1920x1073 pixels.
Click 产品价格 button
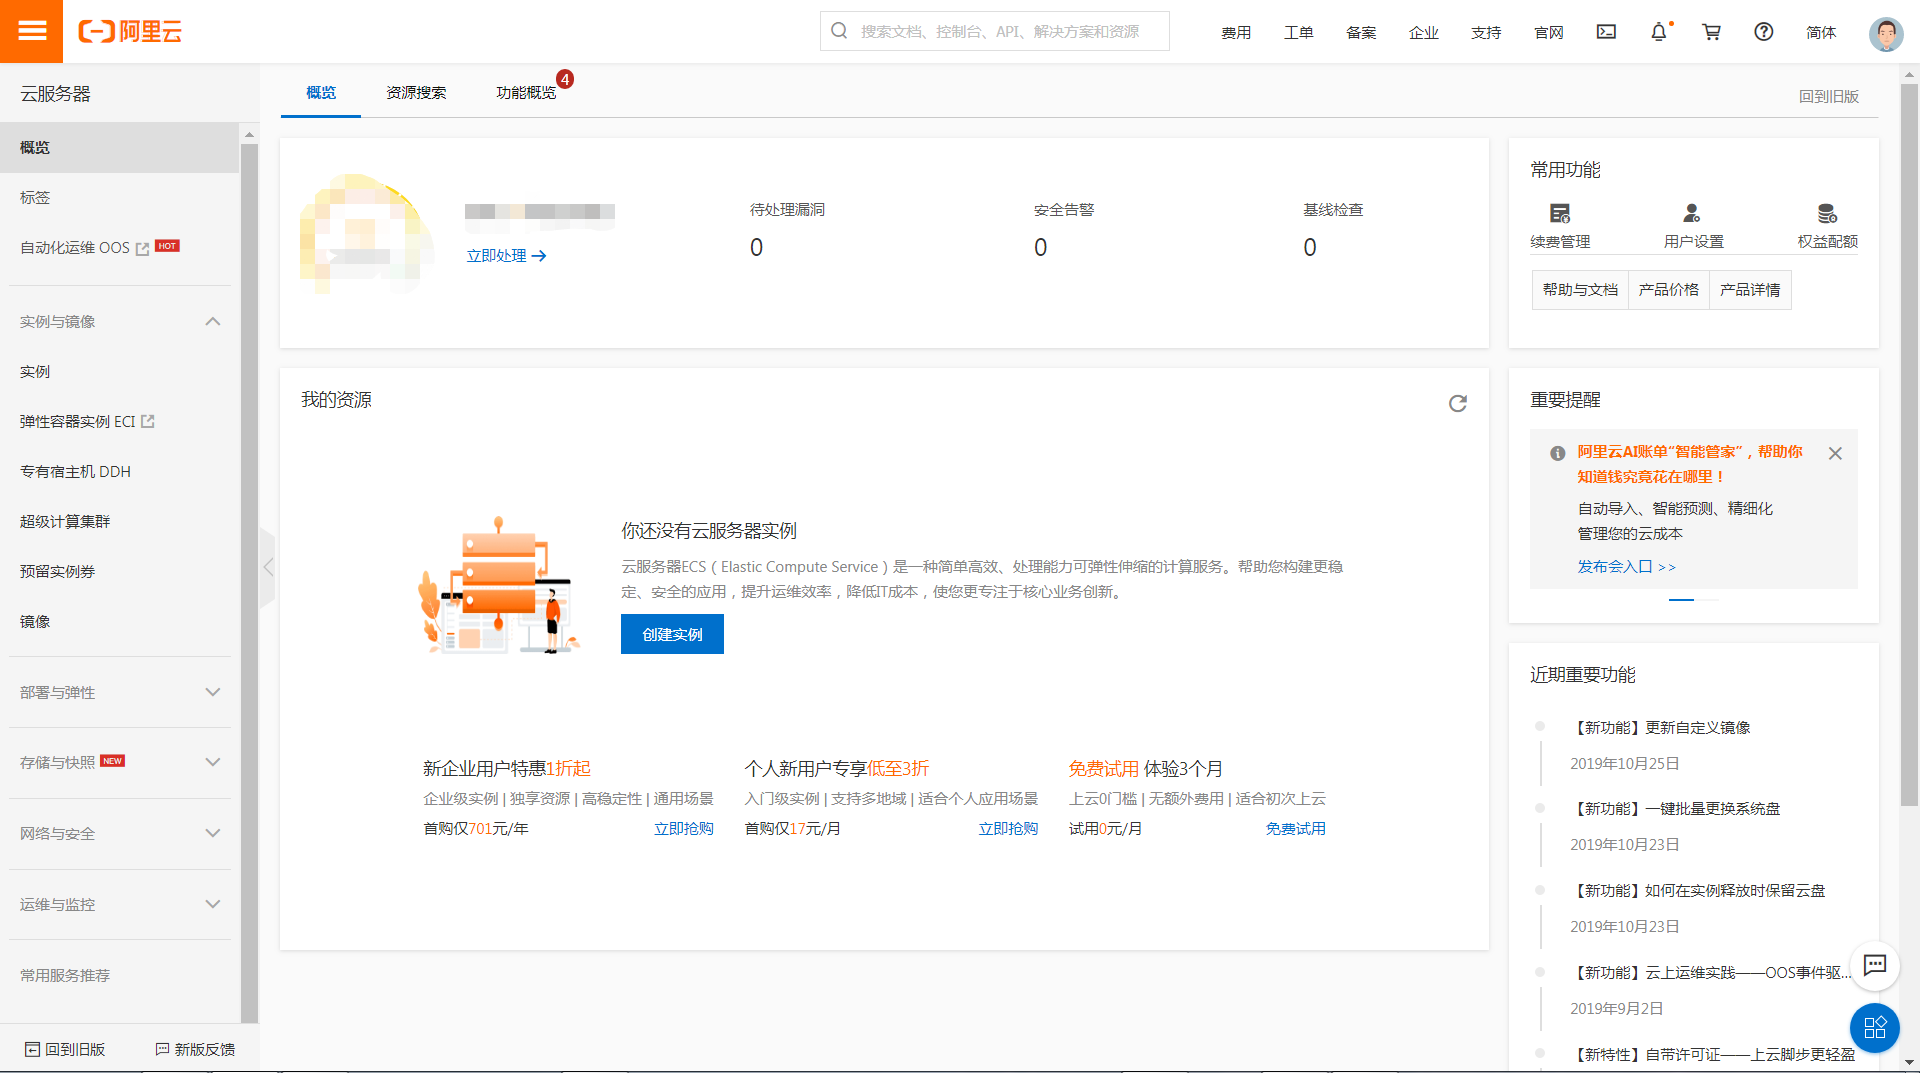[1669, 290]
